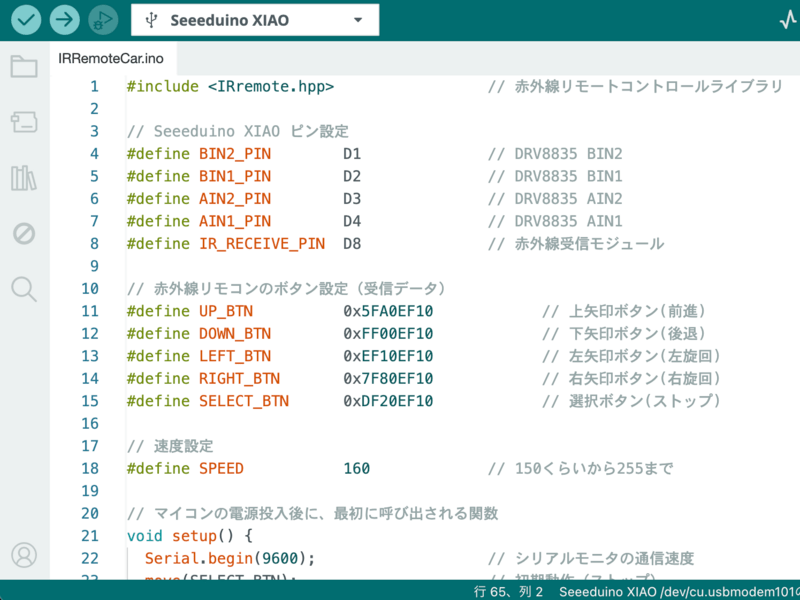The image size is (800, 600).
Task: Switch to the IRRemoteCar.ino tab
Action: [111, 59]
